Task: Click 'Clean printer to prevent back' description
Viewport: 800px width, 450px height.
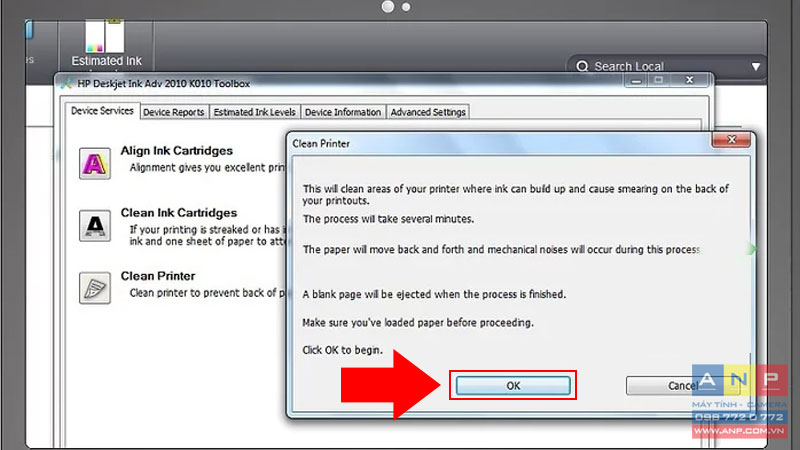Action: (207, 293)
